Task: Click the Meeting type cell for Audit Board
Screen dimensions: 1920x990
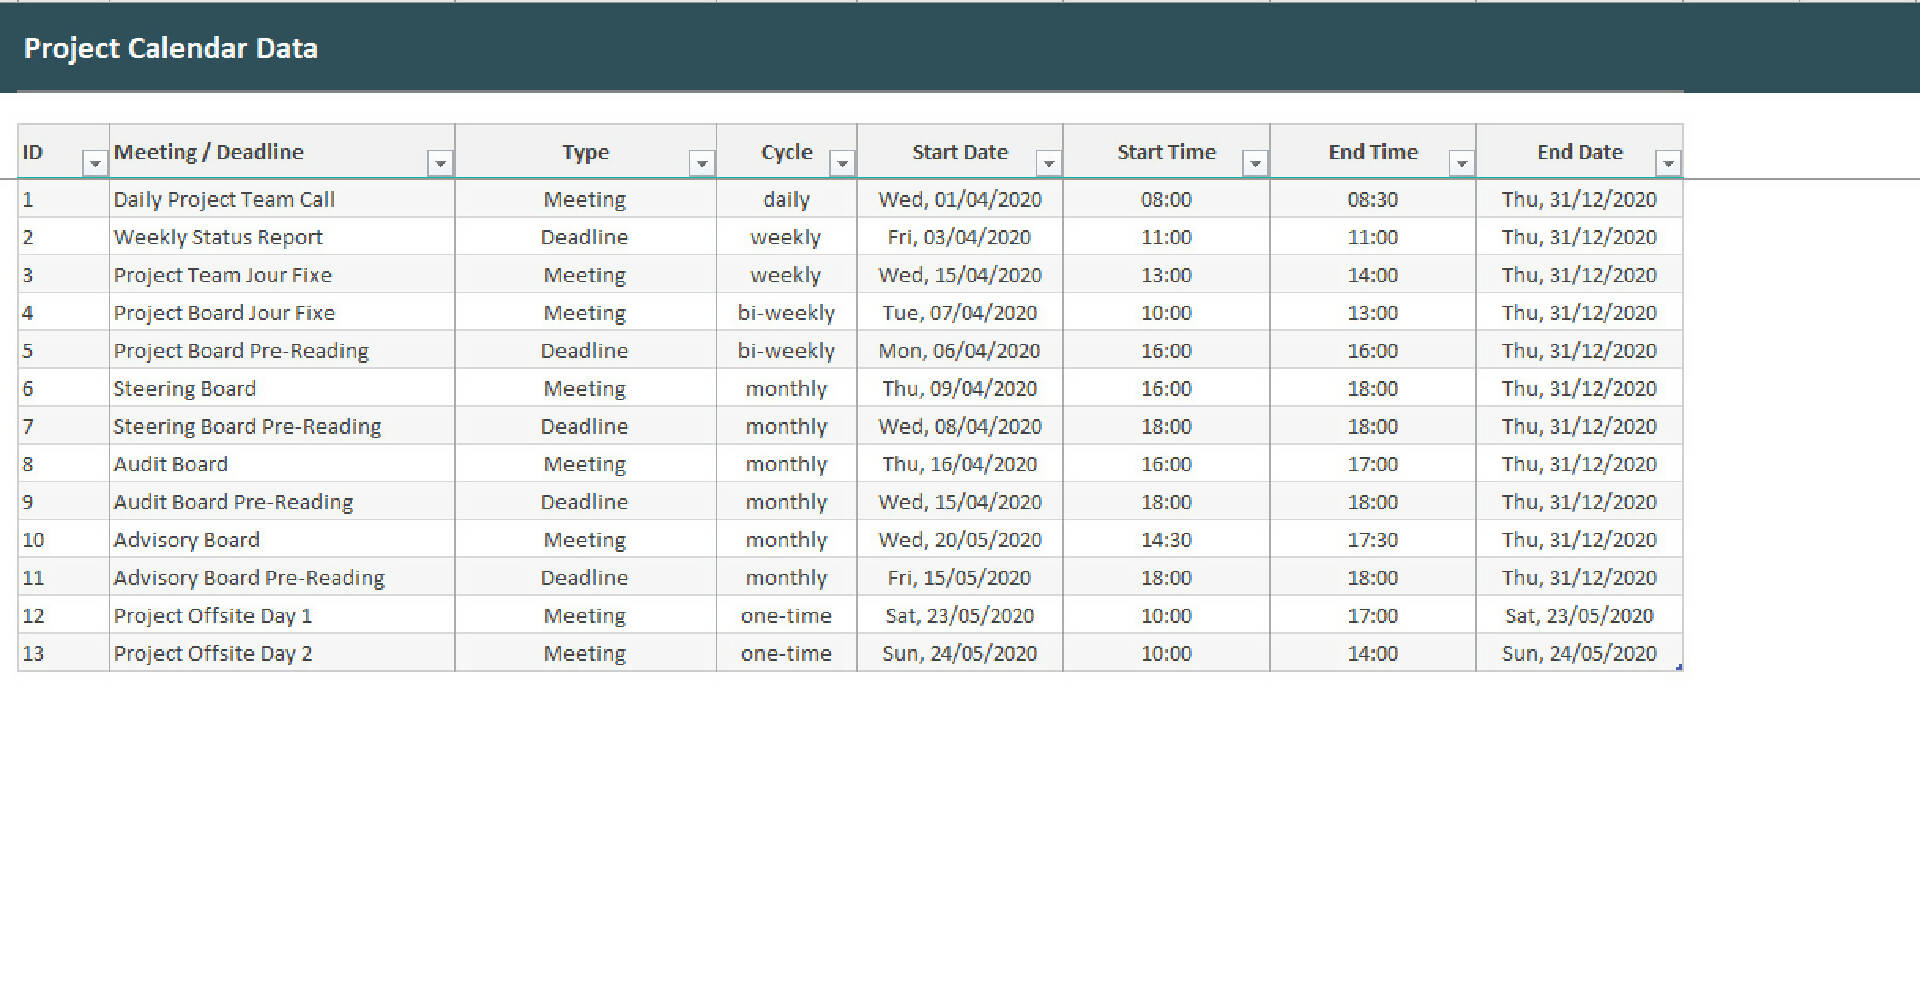Action: [585, 463]
